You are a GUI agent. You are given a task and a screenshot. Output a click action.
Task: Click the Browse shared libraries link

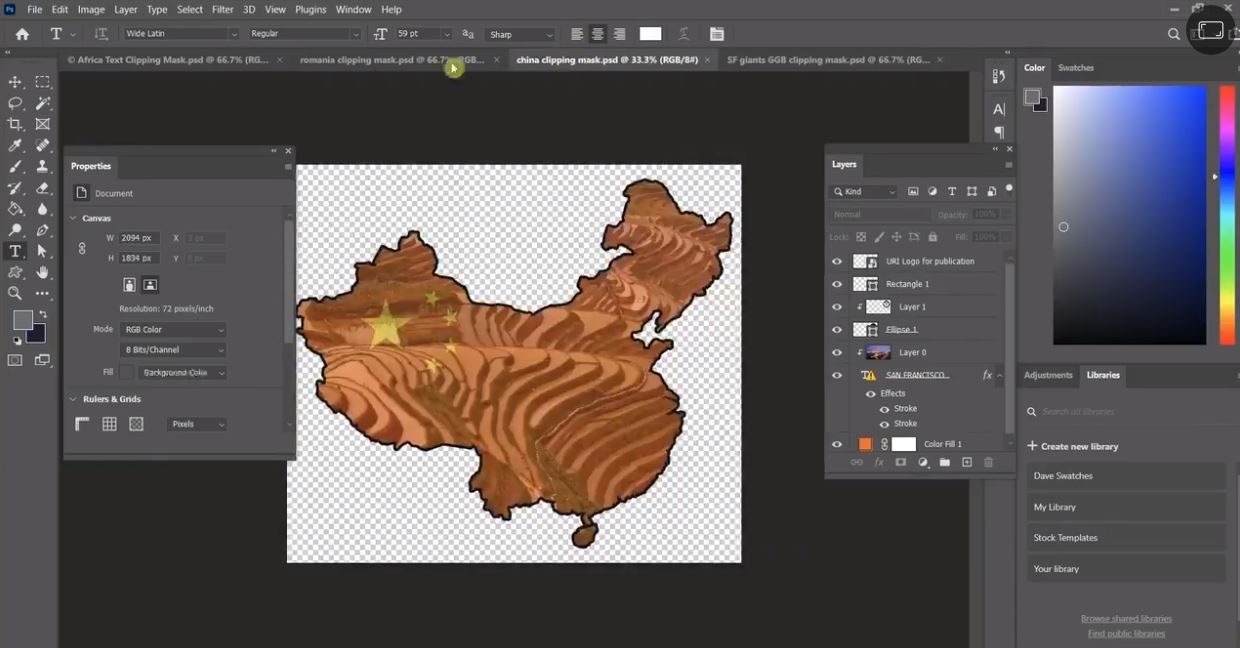click(1126, 619)
